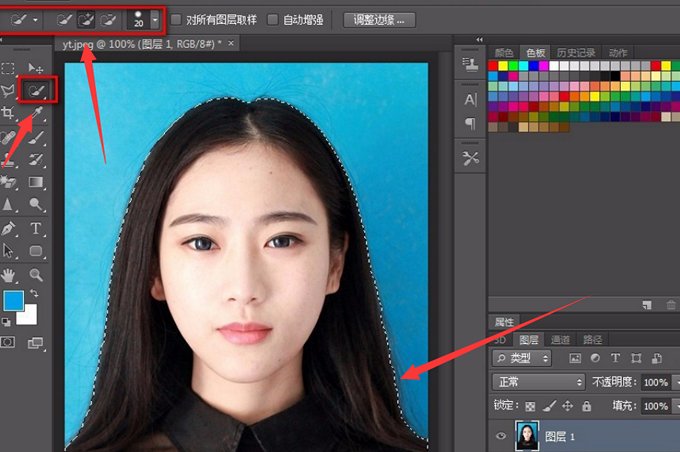
Task: Select the Crop tool
Action: pyautogui.click(x=8, y=113)
